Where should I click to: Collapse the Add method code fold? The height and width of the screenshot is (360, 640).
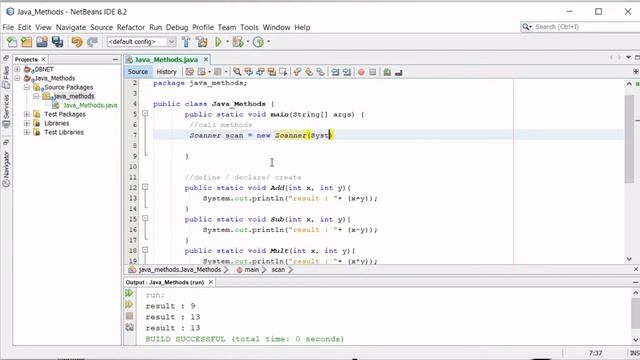(x=145, y=187)
